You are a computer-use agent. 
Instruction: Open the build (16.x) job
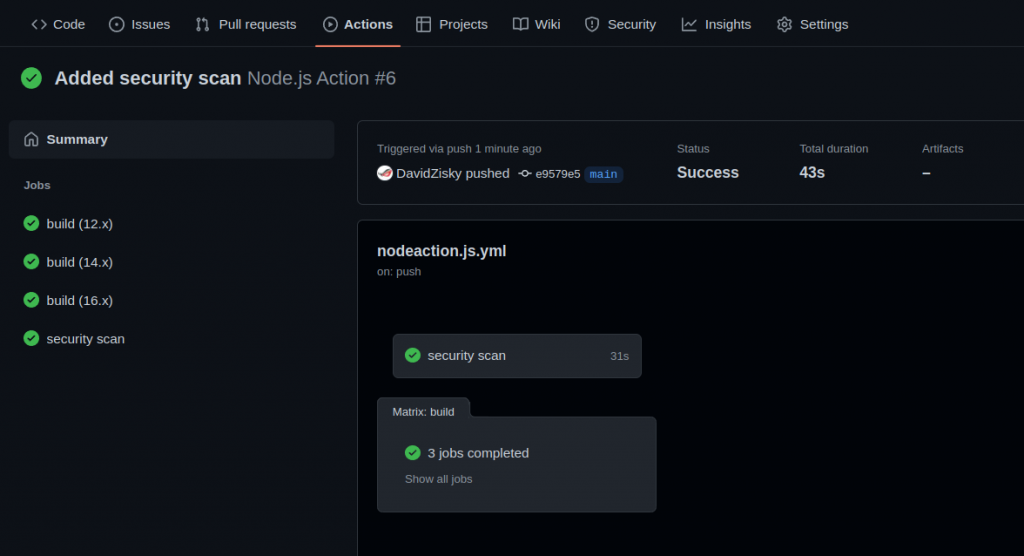coord(79,300)
